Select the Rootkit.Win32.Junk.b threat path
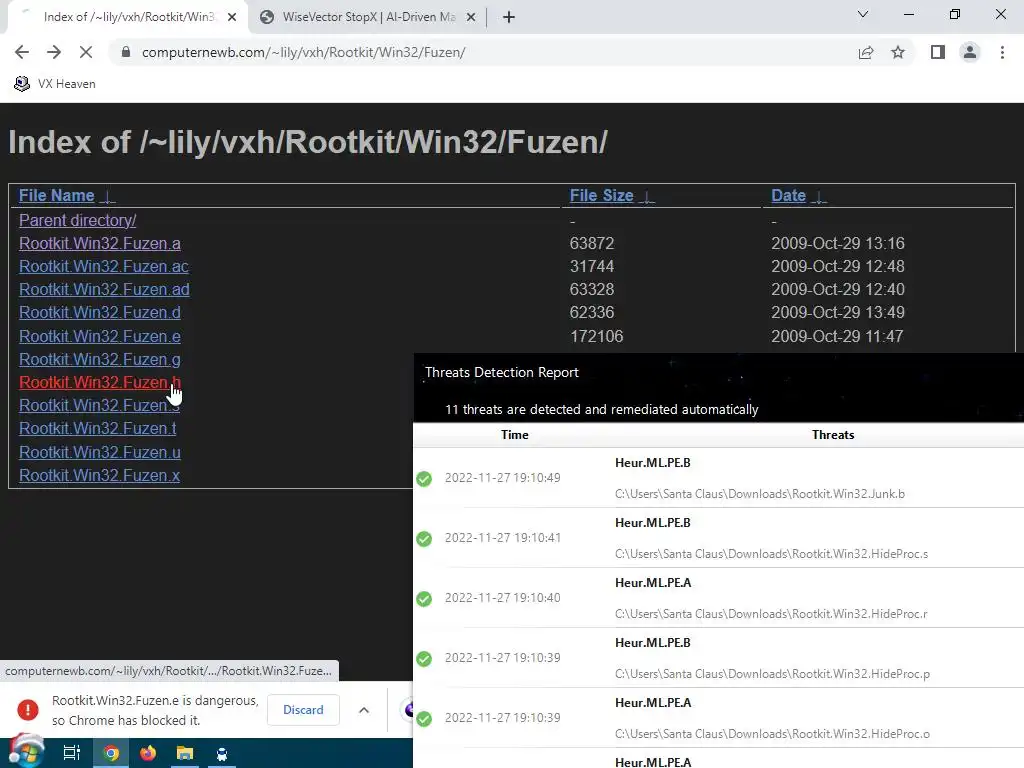The image size is (1024, 768). [760, 494]
